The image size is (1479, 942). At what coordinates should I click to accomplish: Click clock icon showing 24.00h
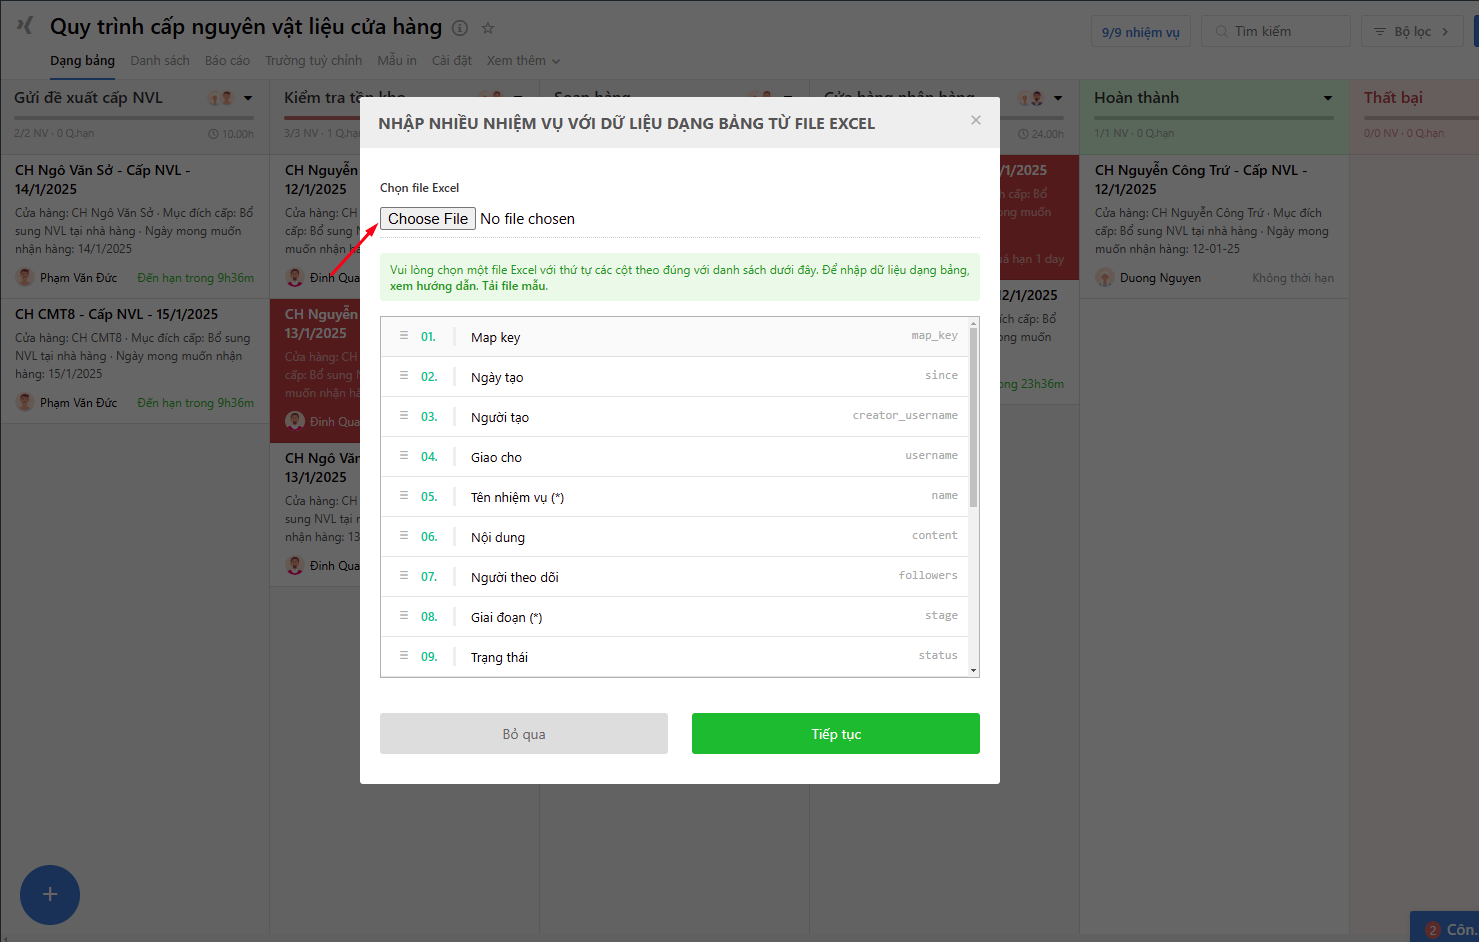coord(1023,134)
